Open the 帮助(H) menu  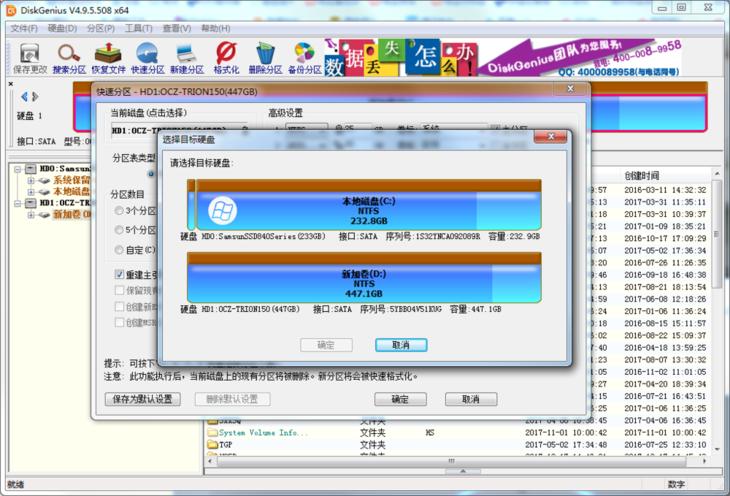coord(215,28)
